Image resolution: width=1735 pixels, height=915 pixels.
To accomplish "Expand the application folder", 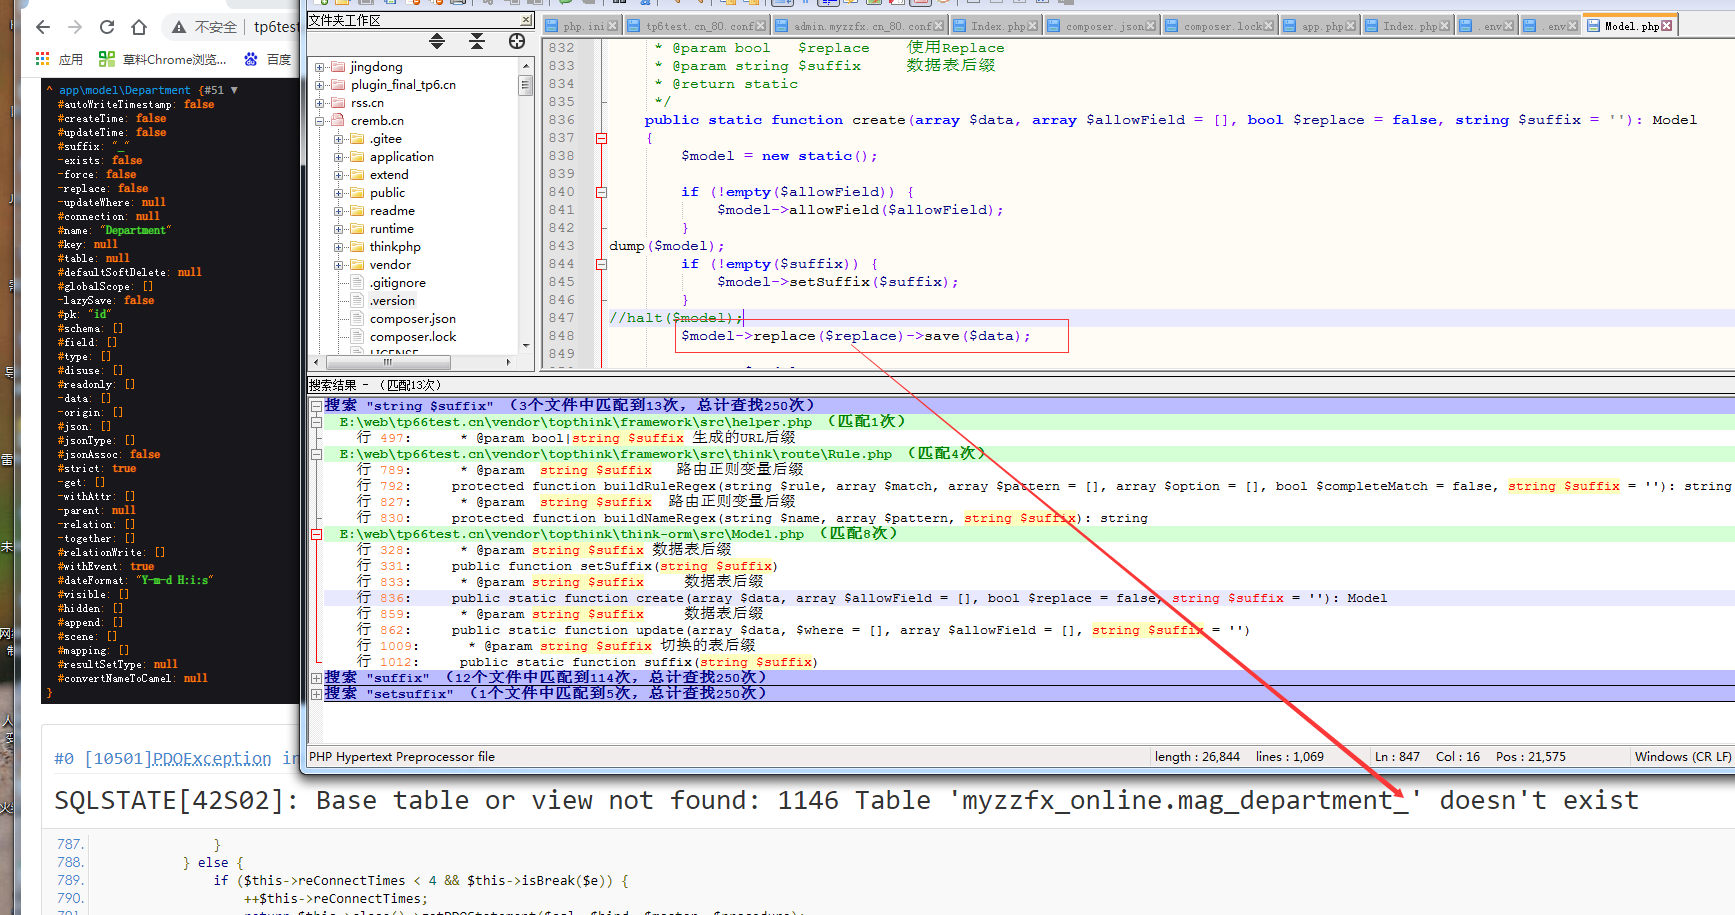I will pyautogui.click(x=339, y=157).
